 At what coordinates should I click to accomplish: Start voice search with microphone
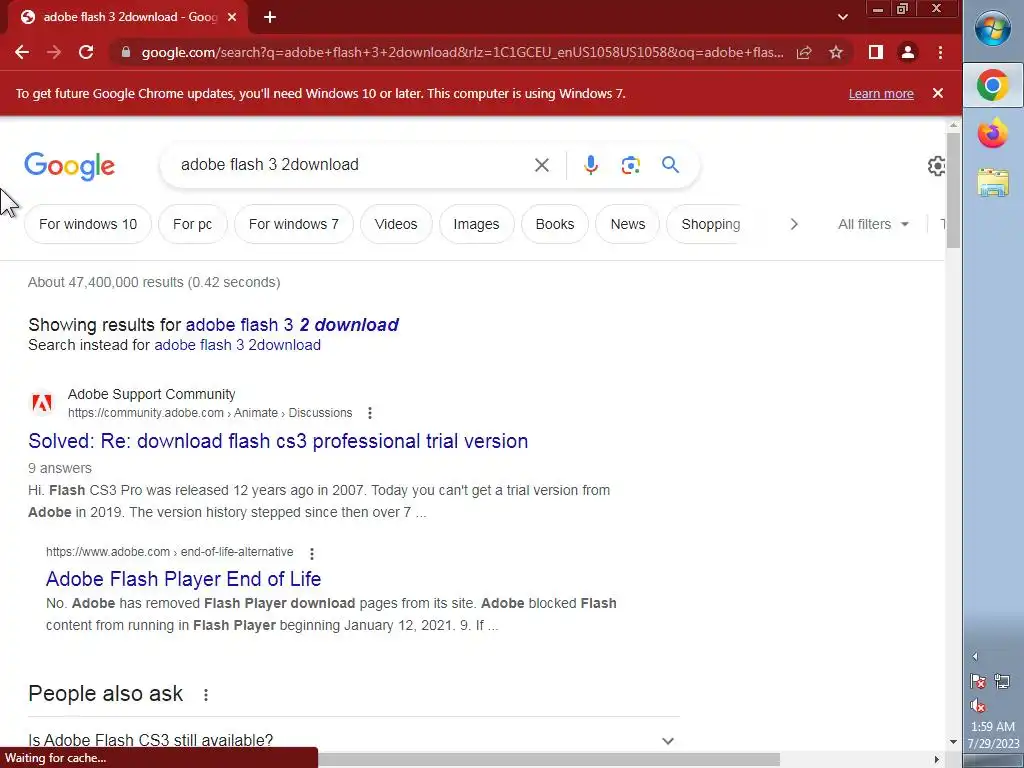pos(590,165)
